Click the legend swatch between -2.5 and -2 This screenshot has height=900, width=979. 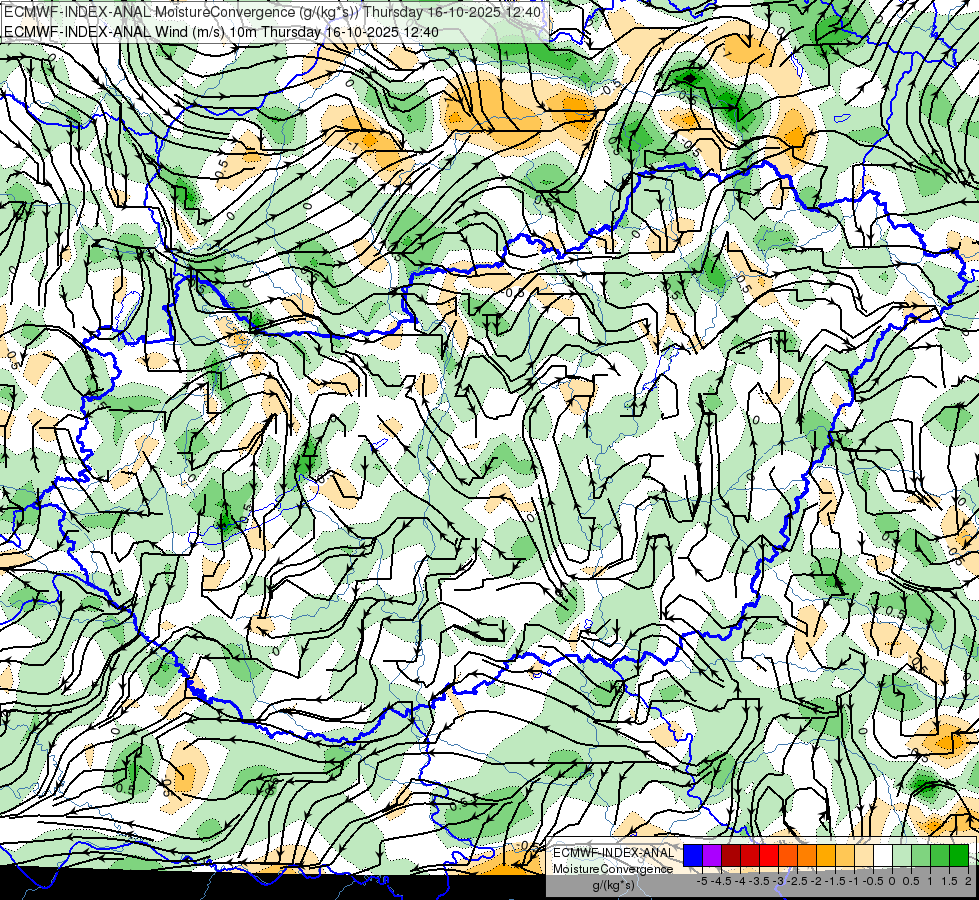click(x=807, y=856)
